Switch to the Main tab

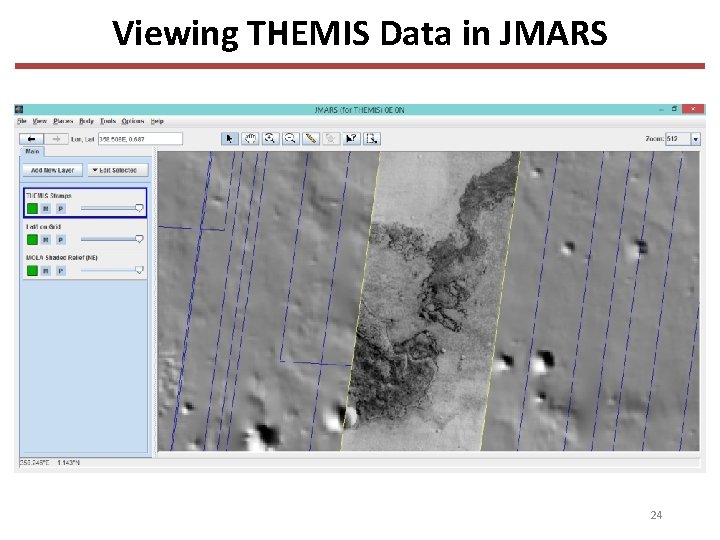coord(32,152)
